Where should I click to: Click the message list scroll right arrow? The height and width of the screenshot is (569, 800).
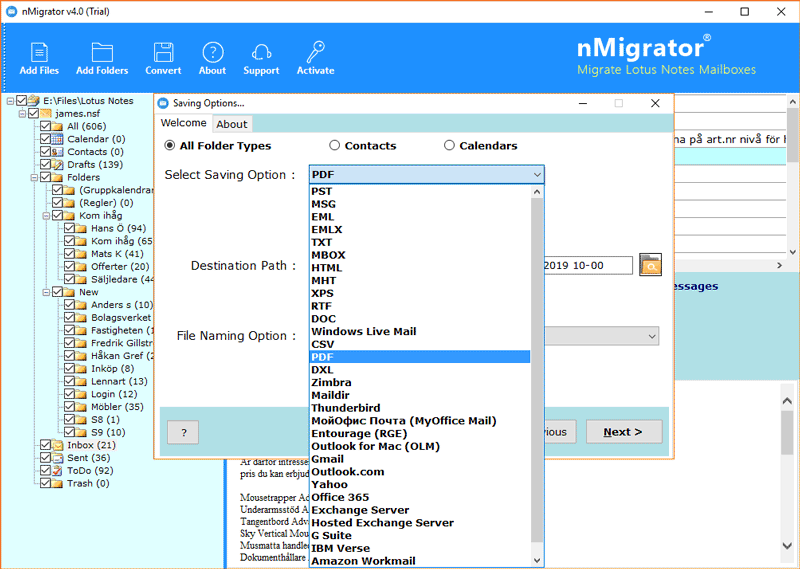pyautogui.click(x=779, y=265)
